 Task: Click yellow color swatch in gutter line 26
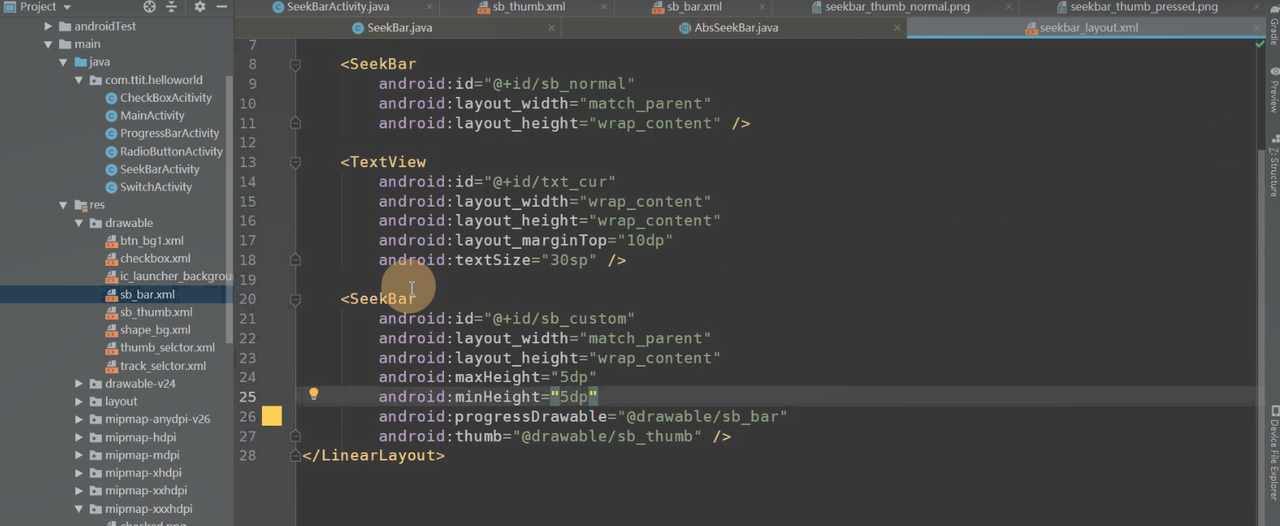pyautogui.click(x=272, y=416)
